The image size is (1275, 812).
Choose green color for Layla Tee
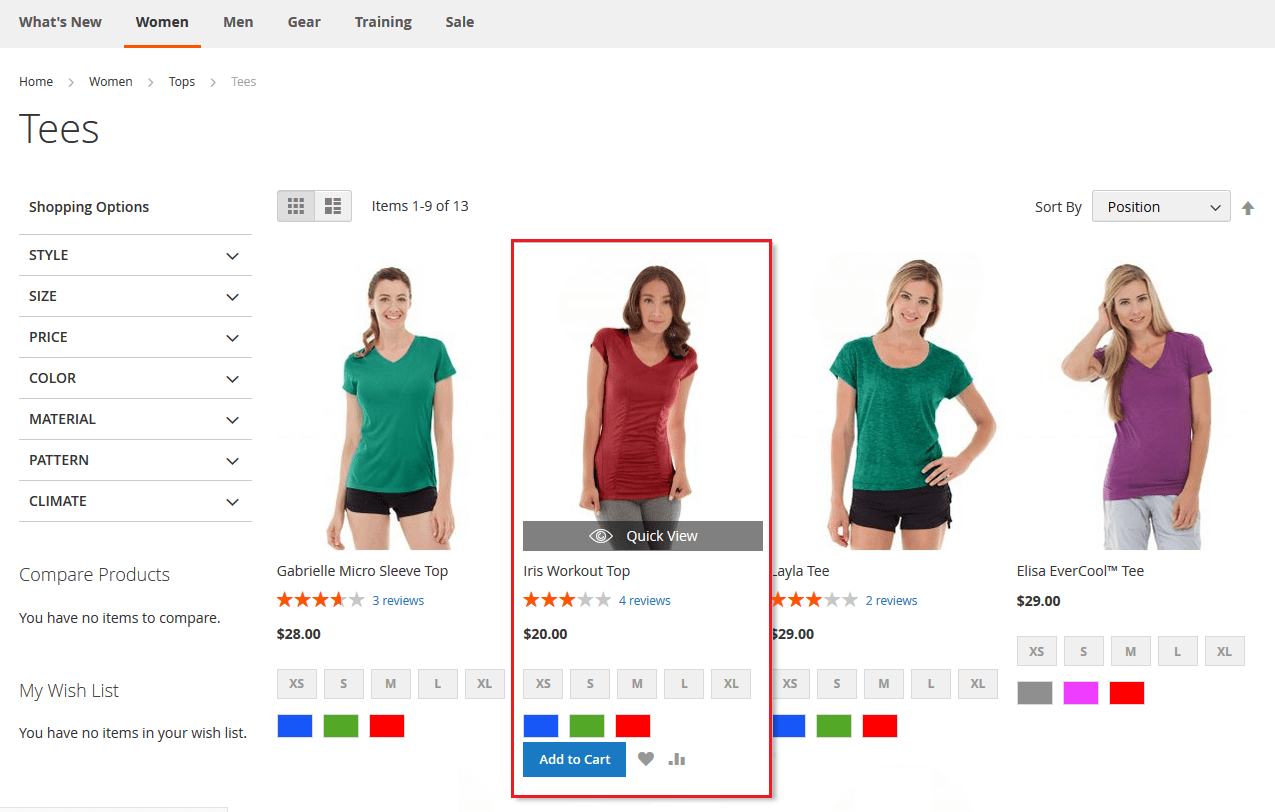[x=833, y=726]
